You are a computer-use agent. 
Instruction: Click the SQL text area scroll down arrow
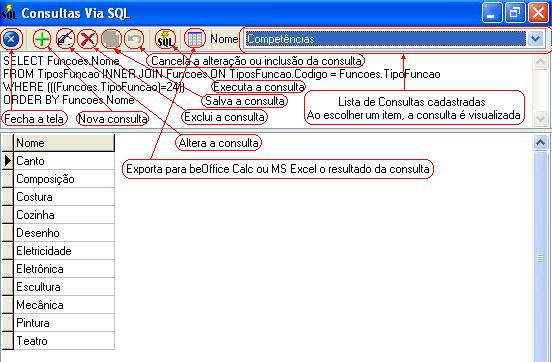click(540, 118)
